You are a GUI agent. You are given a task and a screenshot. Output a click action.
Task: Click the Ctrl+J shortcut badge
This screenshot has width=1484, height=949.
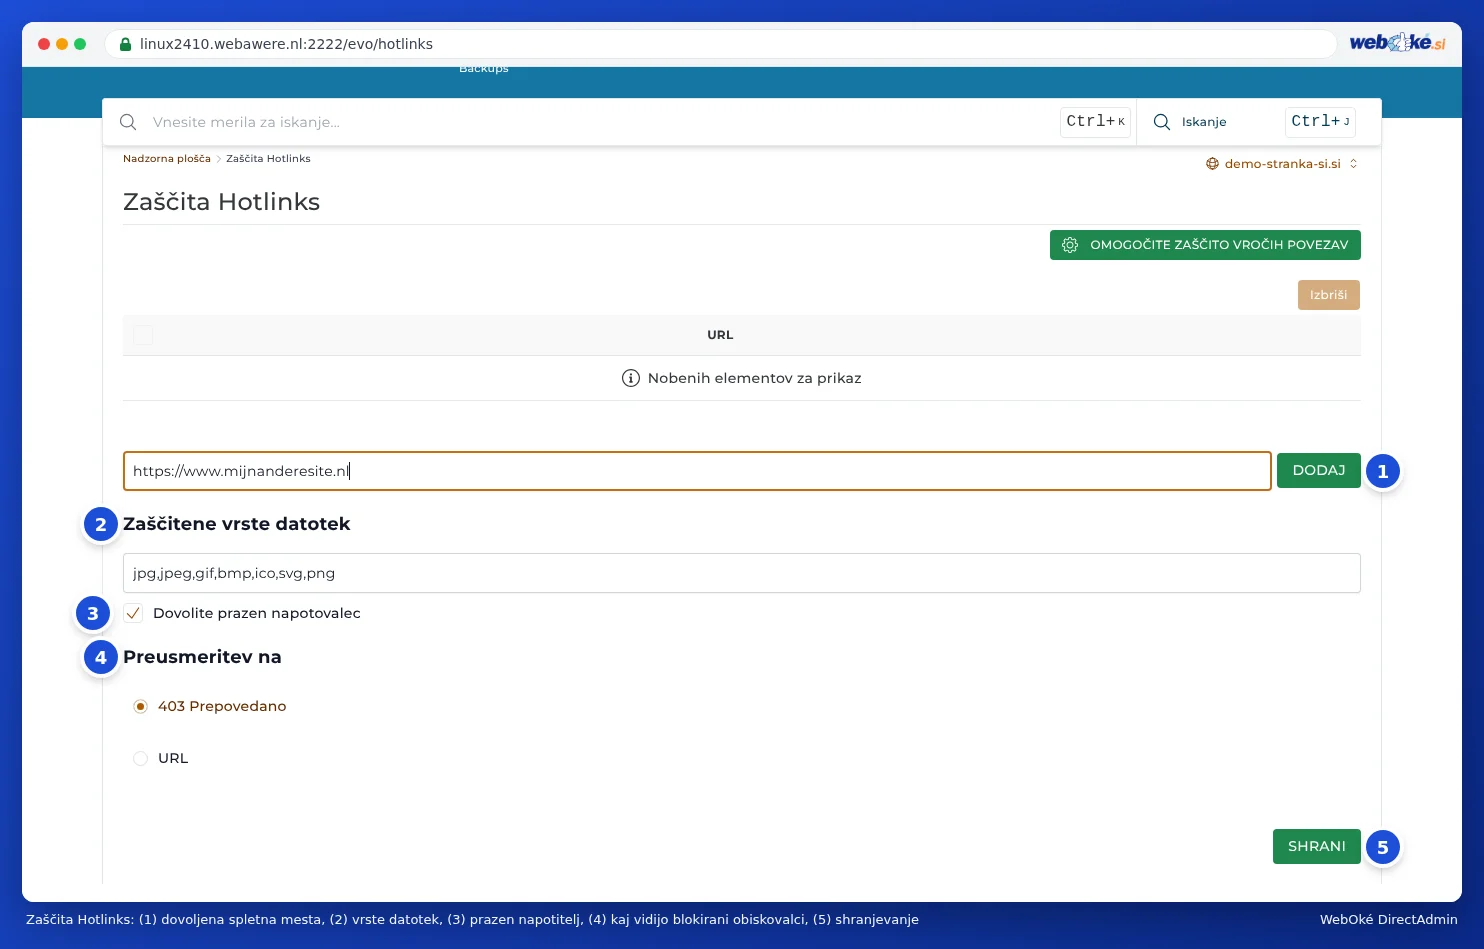(x=1320, y=122)
